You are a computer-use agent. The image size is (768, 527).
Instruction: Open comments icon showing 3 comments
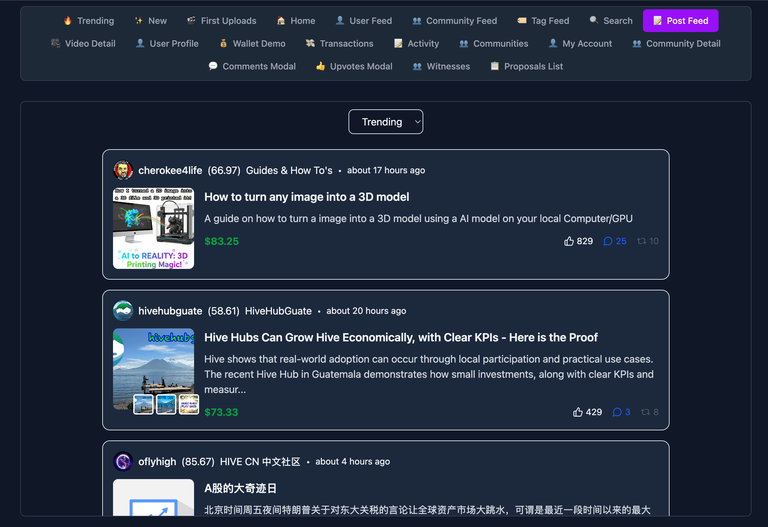pyautogui.click(x=621, y=412)
